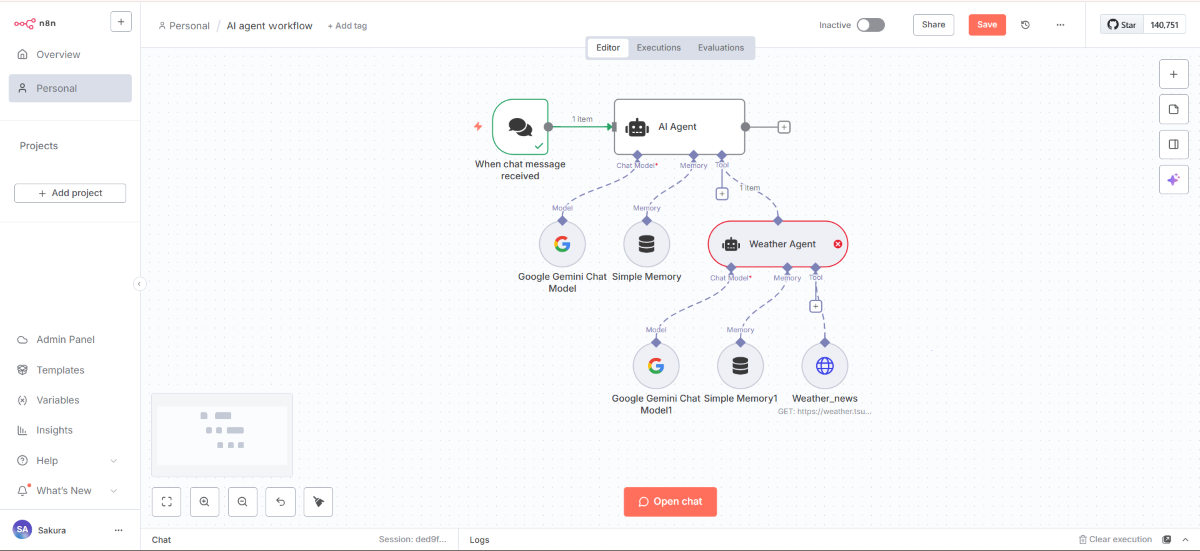Open the add node plus panel
1200x551 pixels.
coord(1173,74)
